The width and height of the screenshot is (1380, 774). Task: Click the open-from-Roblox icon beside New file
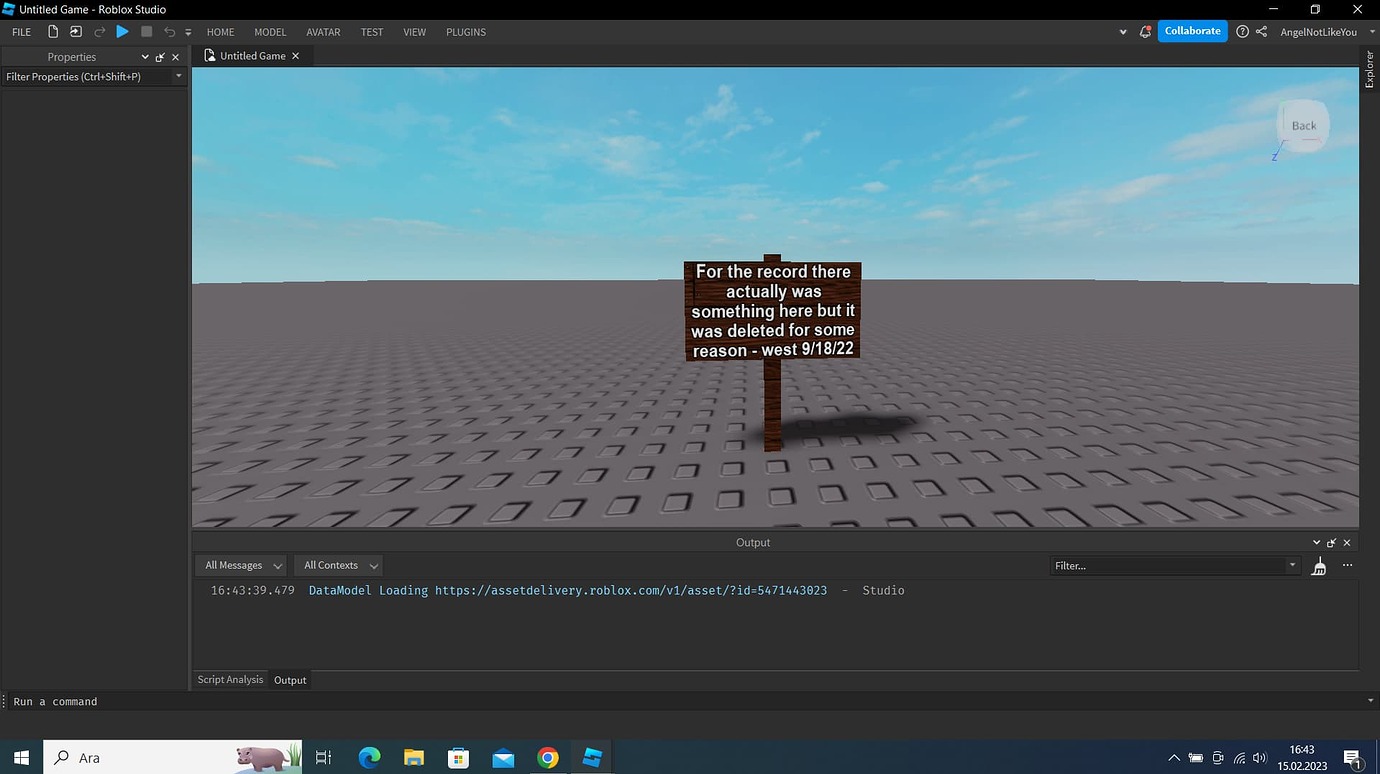[x=76, y=32]
